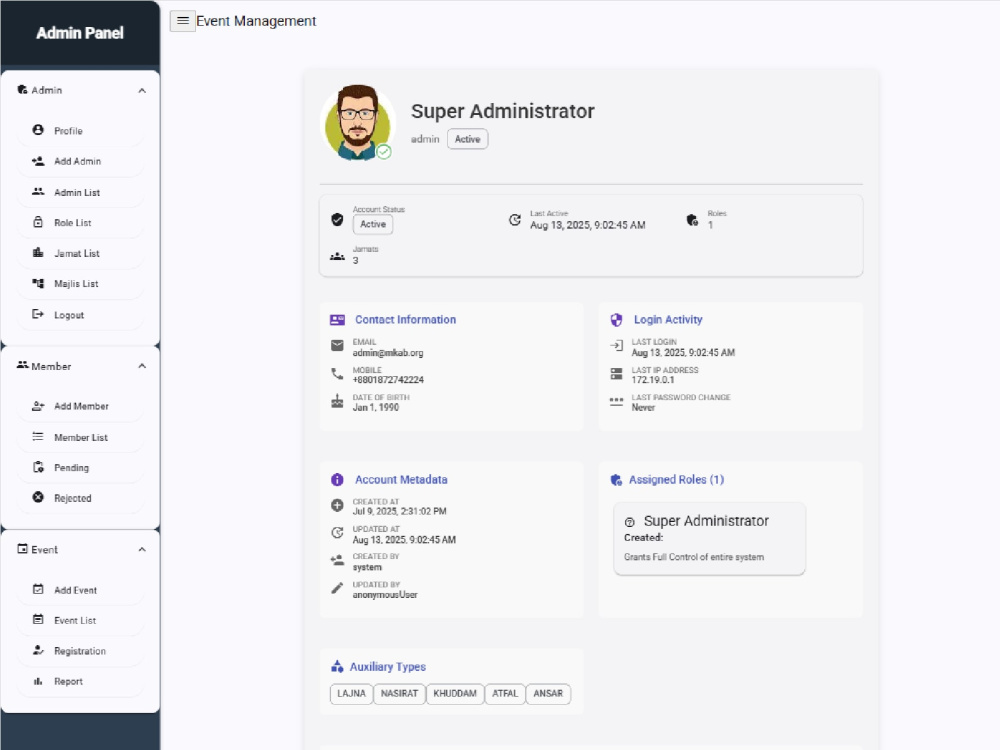Image resolution: width=1000 pixels, height=750 pixels.
Task: Select the ANSAR auxiliary chip
Action: click(548, 694)
